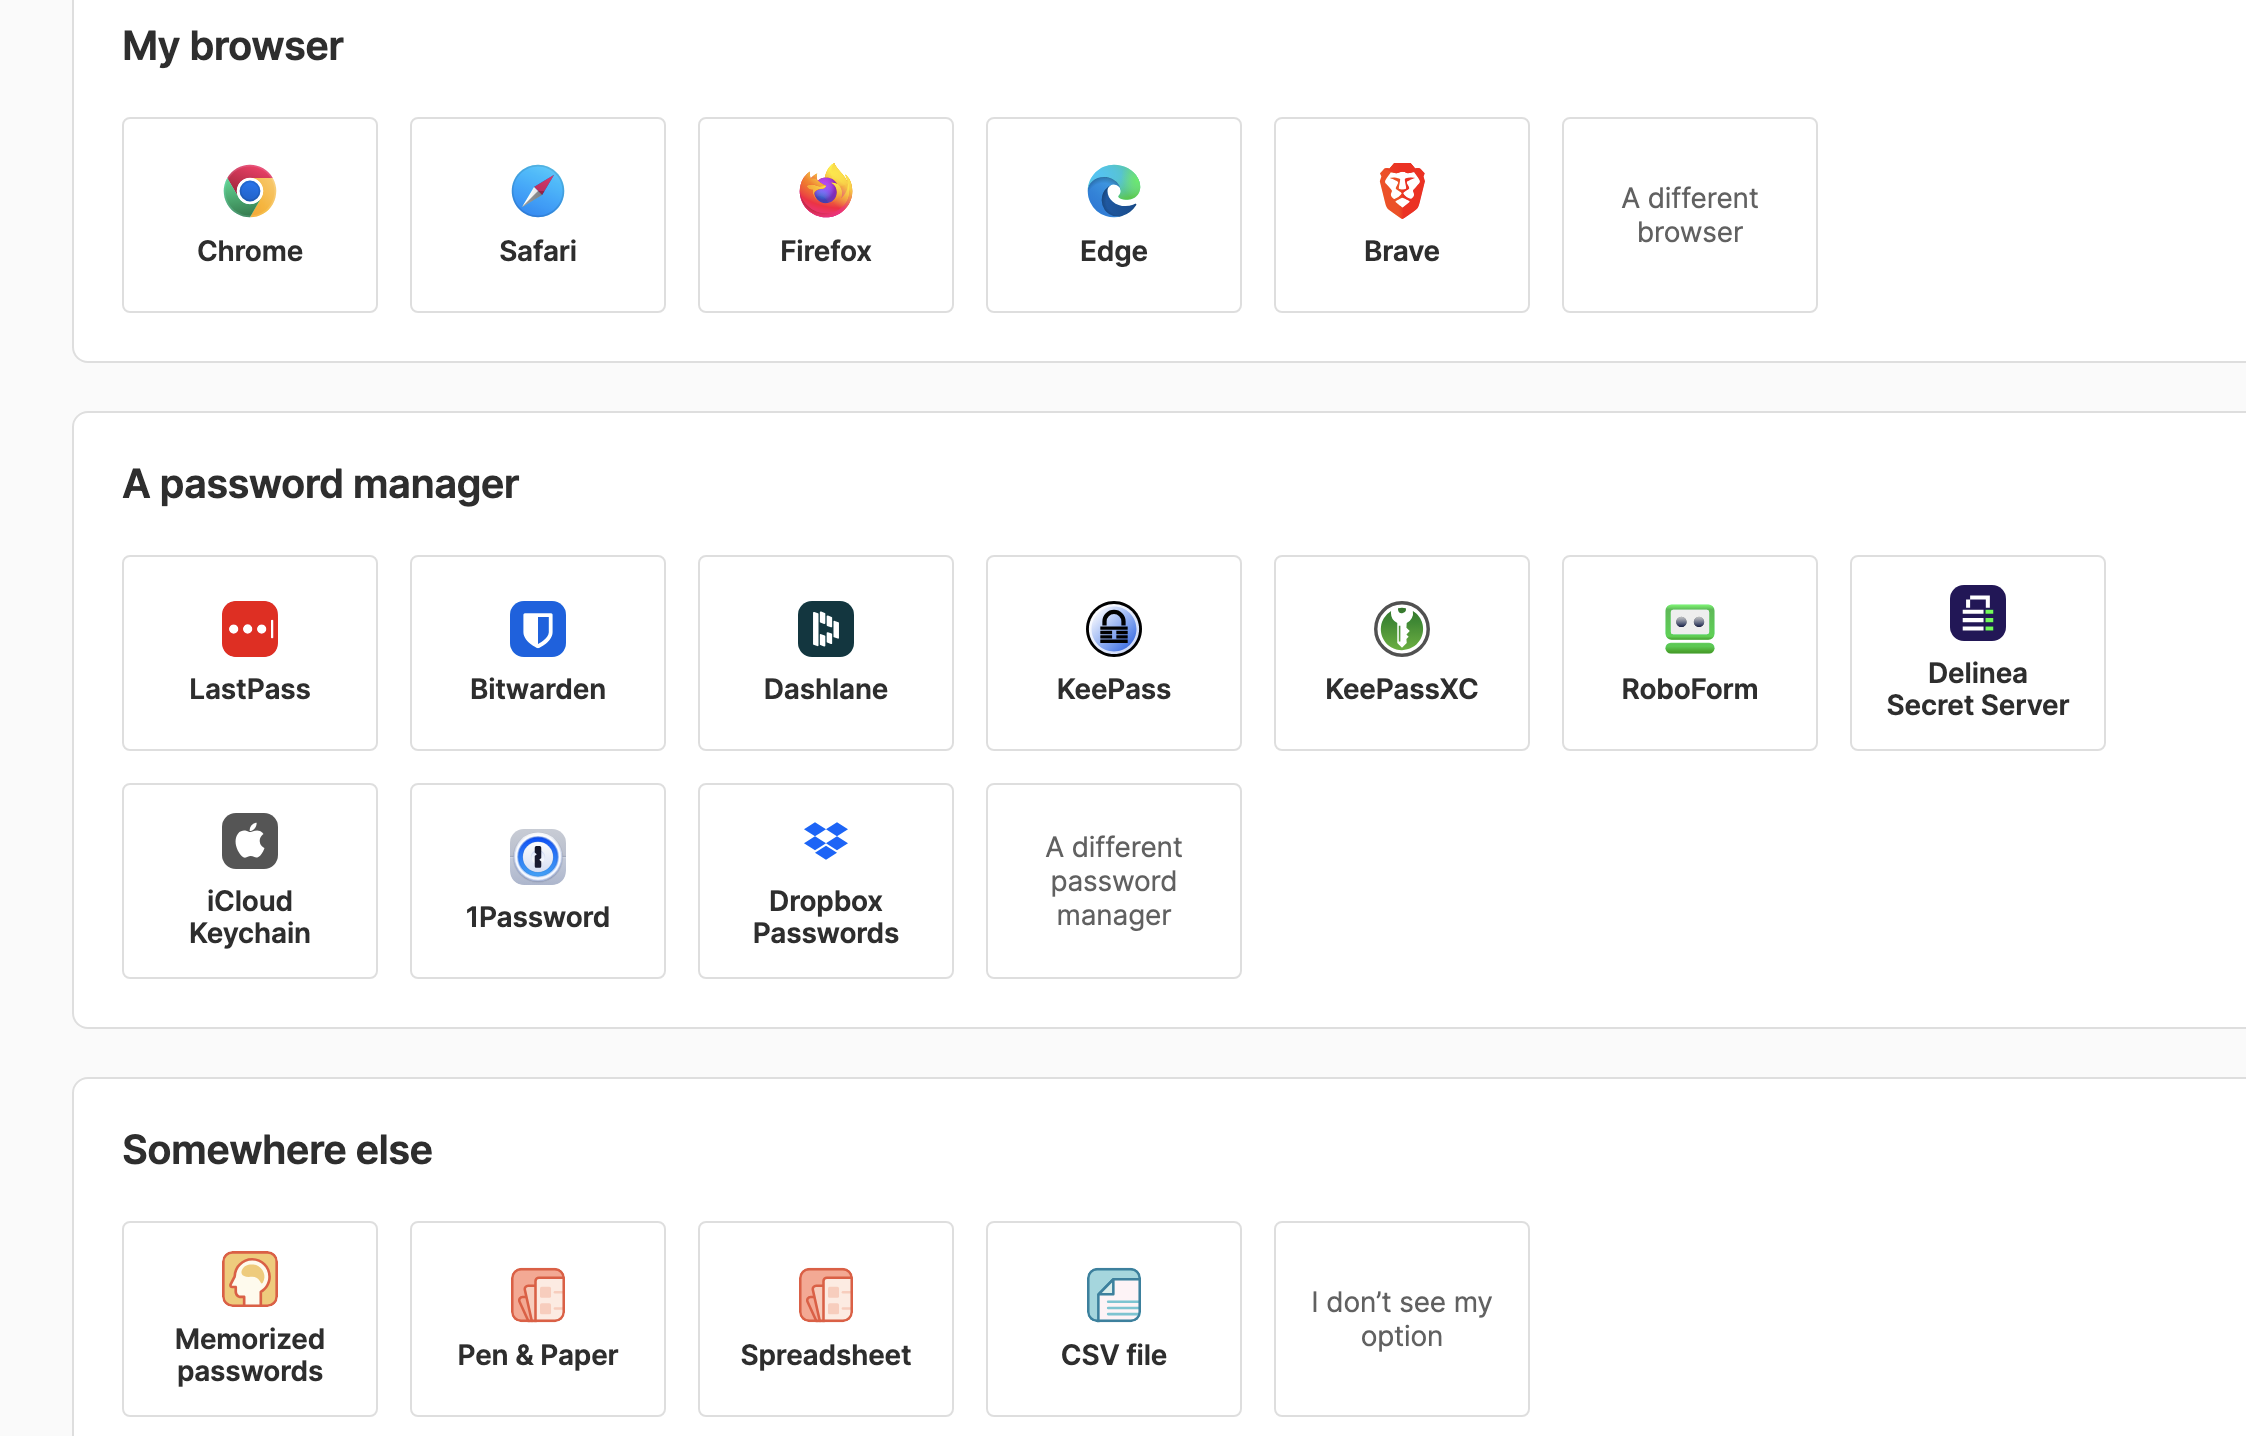The width and height of the screenshot is (2246, 1436).
Task: Choose the iCloud Keychain apple icon
Action: coord(250,841)
